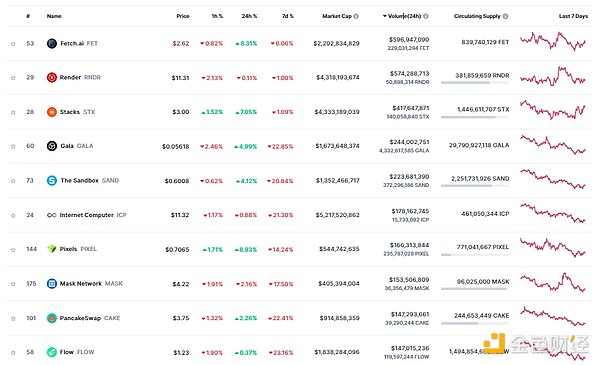
Task: Sort table by Price column header
Action: 183,16
